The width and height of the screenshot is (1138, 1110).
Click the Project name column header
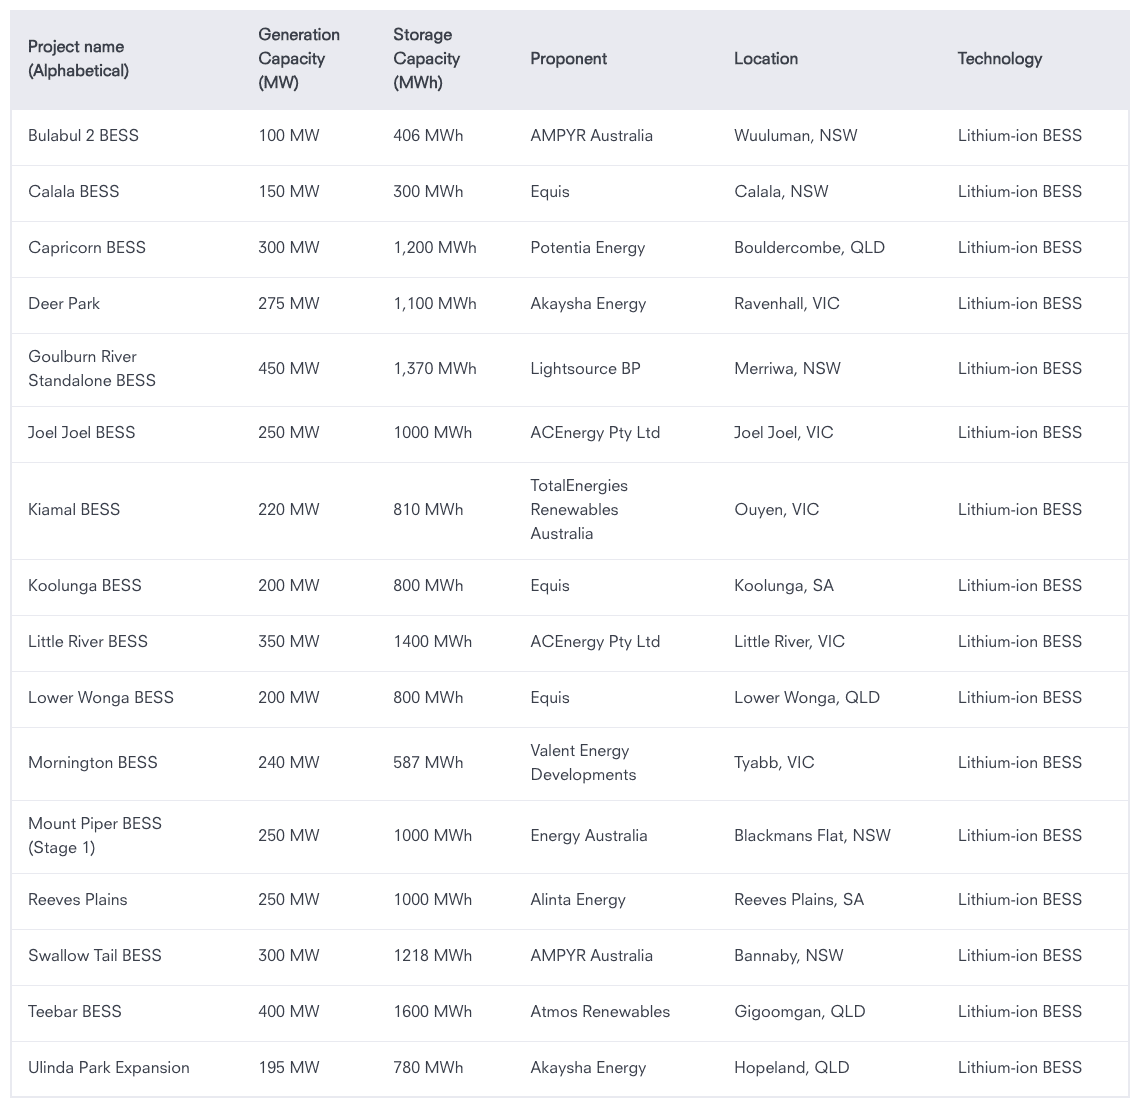click(x=78, y=59)
